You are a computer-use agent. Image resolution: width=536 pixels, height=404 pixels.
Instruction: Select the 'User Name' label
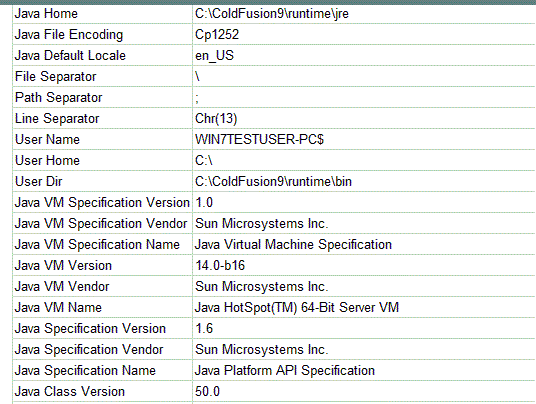(x=47, y=139)
